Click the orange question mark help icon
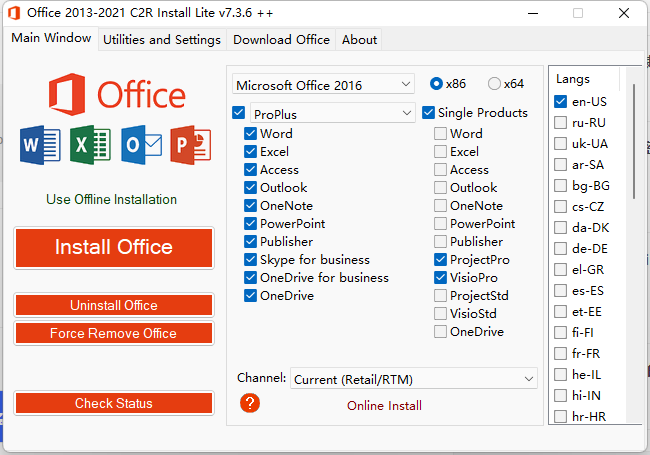Image resolution: width=650 pixels, height=455 pixels. click(250, 403)
